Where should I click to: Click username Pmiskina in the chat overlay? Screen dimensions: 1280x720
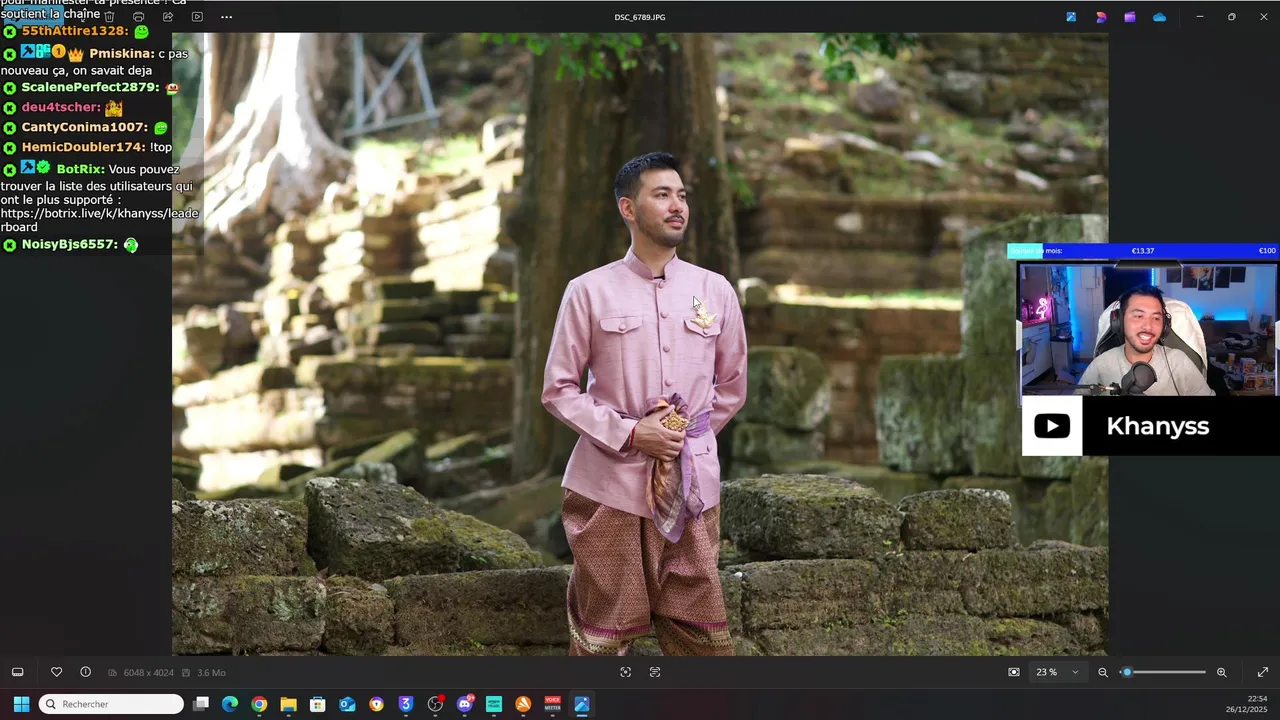[121, 54]
